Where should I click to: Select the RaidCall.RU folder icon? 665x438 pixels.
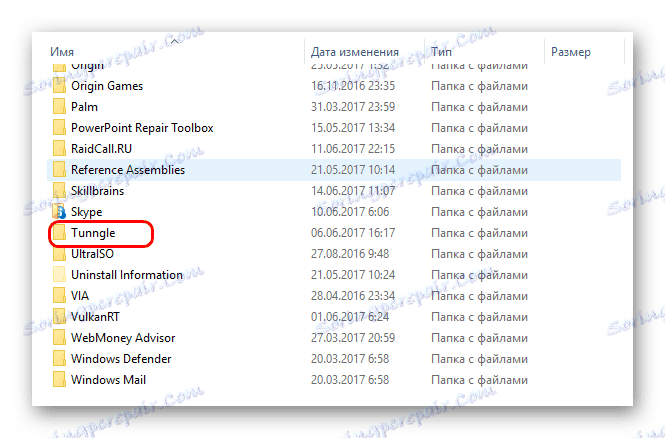click(x=59, y=149)
